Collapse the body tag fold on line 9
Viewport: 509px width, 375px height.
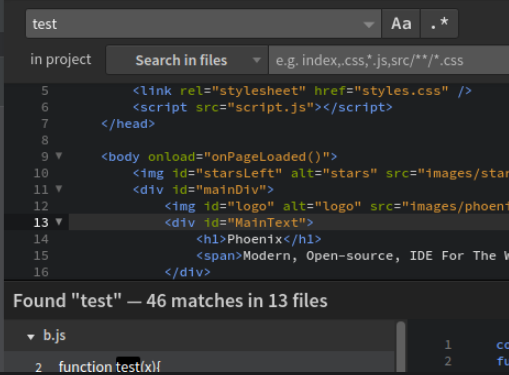(x=59, y=156)
